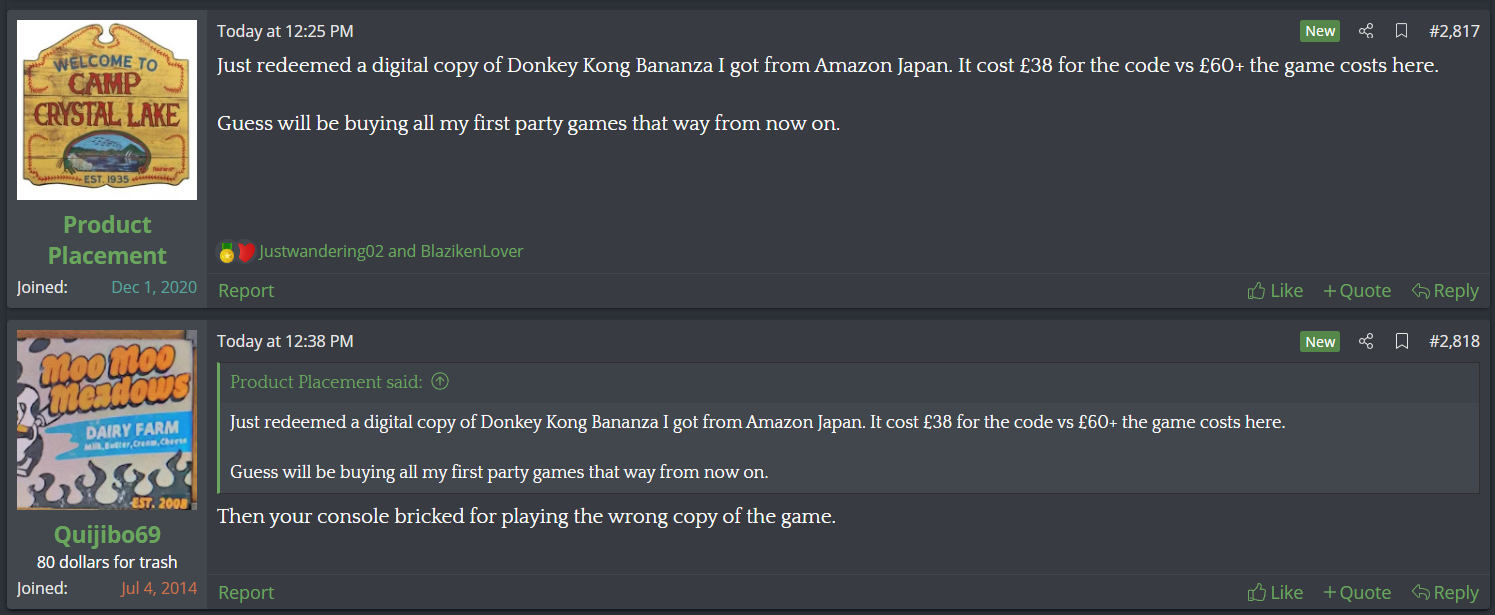Bookmark post #2,818
The width and height of the screenshot is (1495, 615).
[x=1401, y=342]
